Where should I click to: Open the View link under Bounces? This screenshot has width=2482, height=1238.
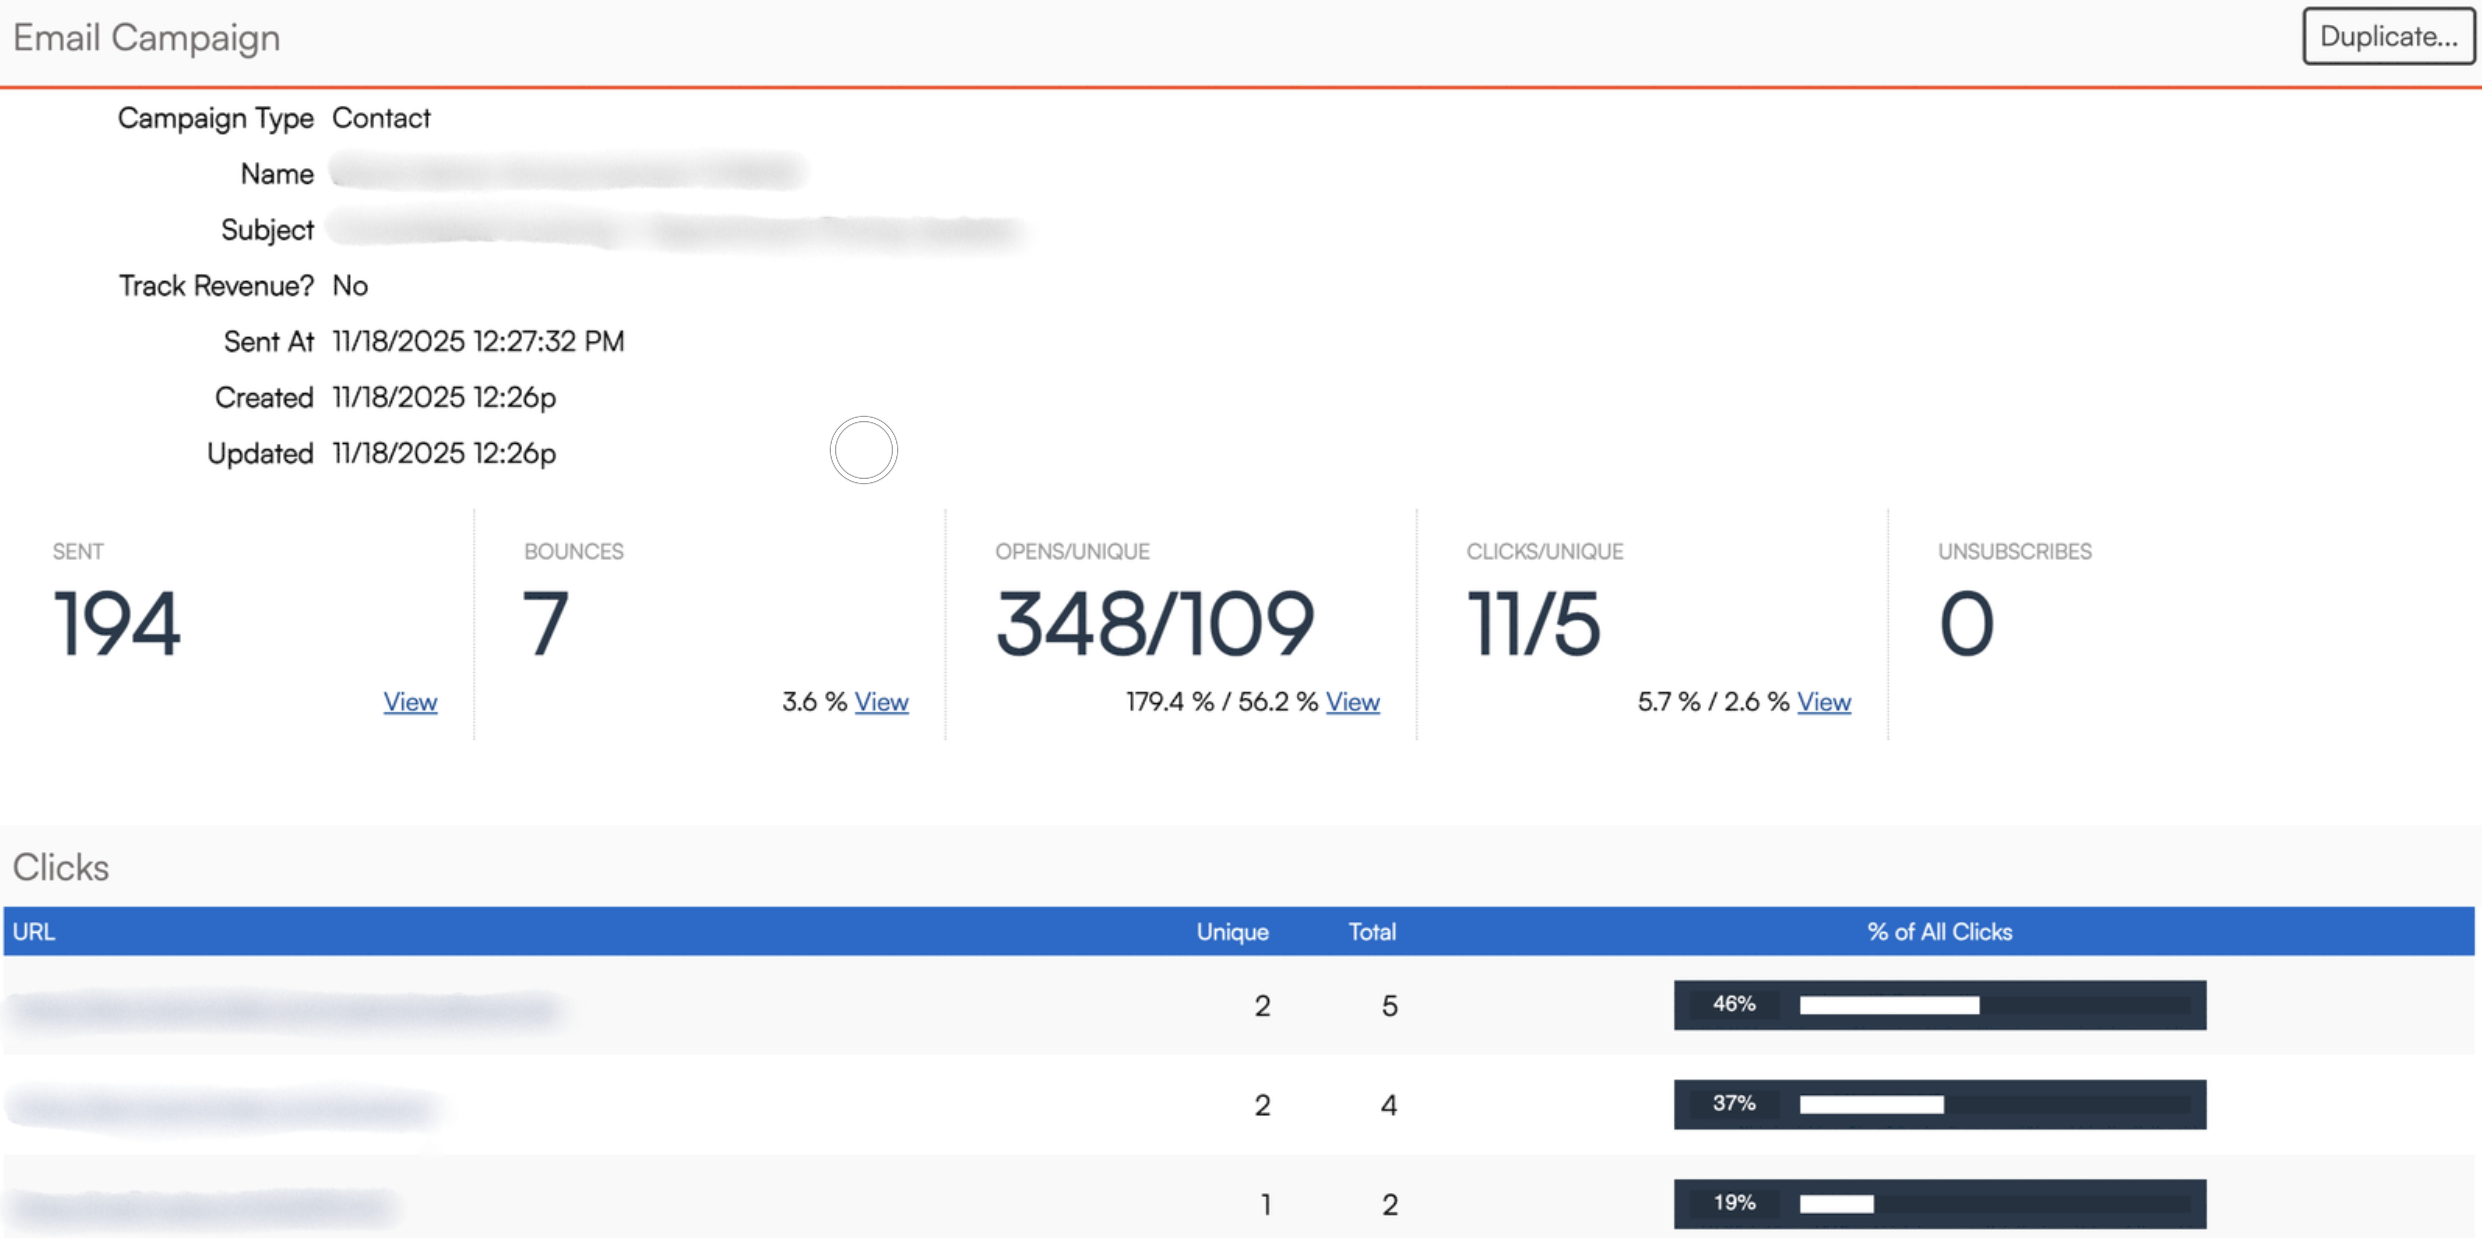(x=881, y=702)
